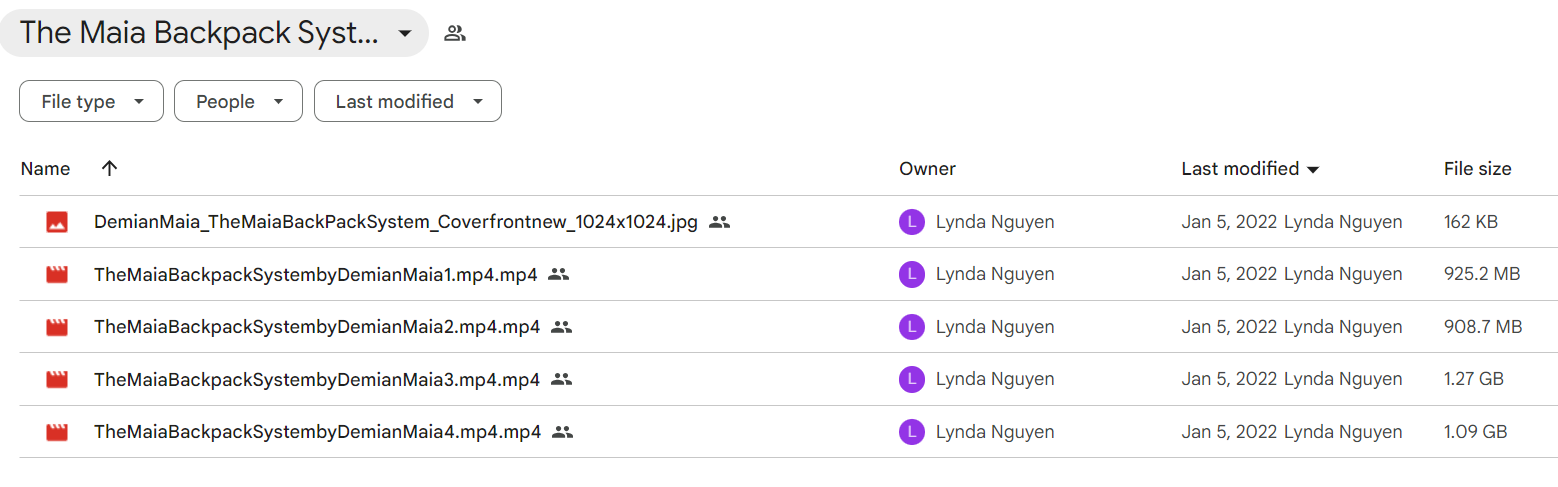Open the People filter dropdown
The image size is (1558, 487).
tap(238, 101)
